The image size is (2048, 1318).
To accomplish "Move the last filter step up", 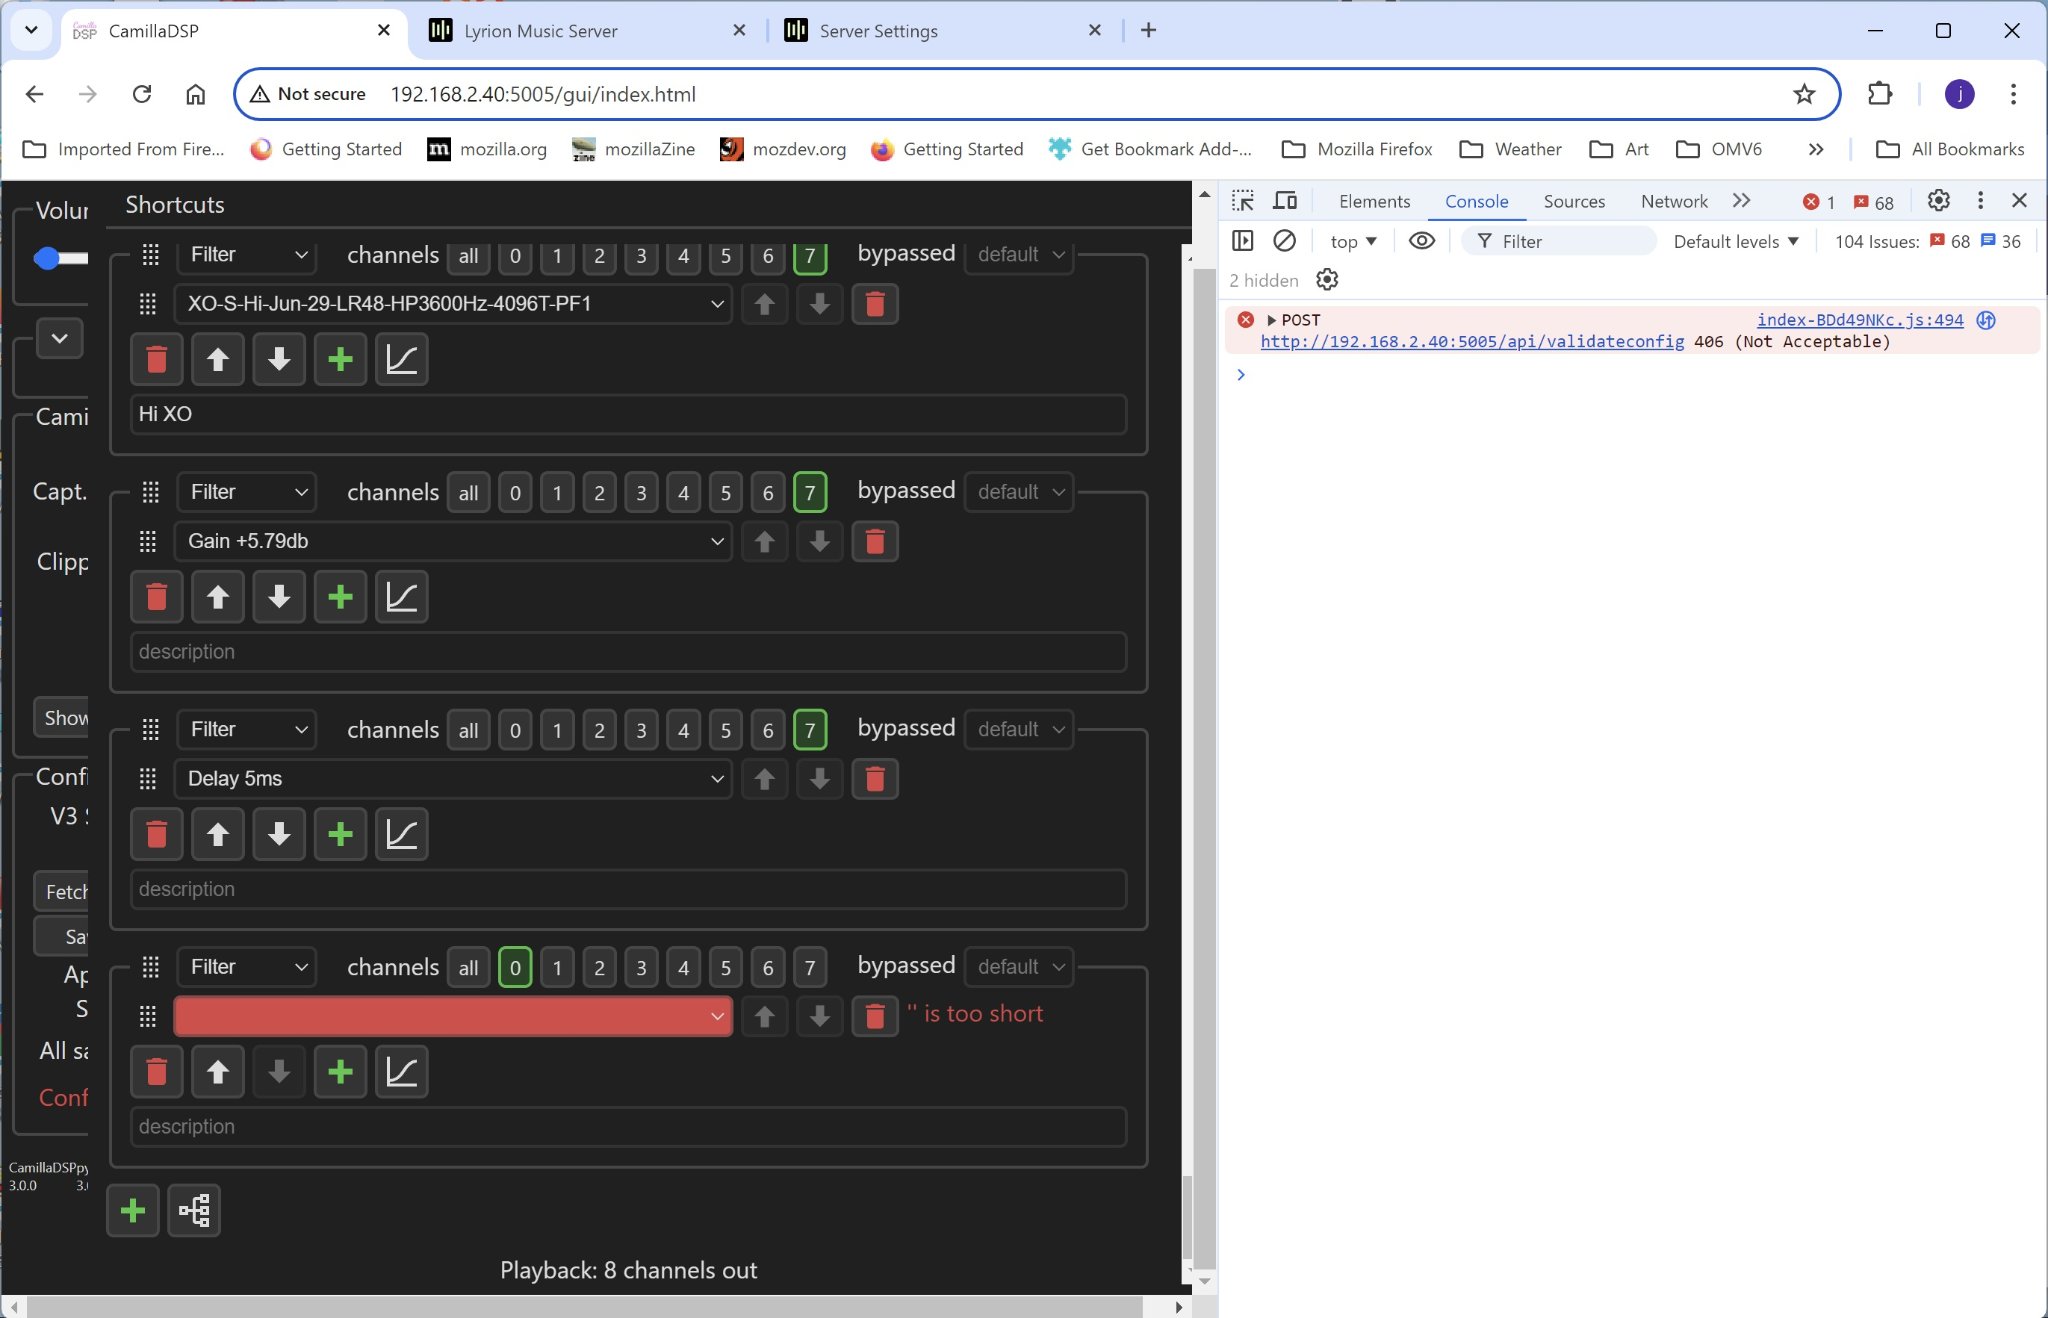I will tap(218, 1072).
